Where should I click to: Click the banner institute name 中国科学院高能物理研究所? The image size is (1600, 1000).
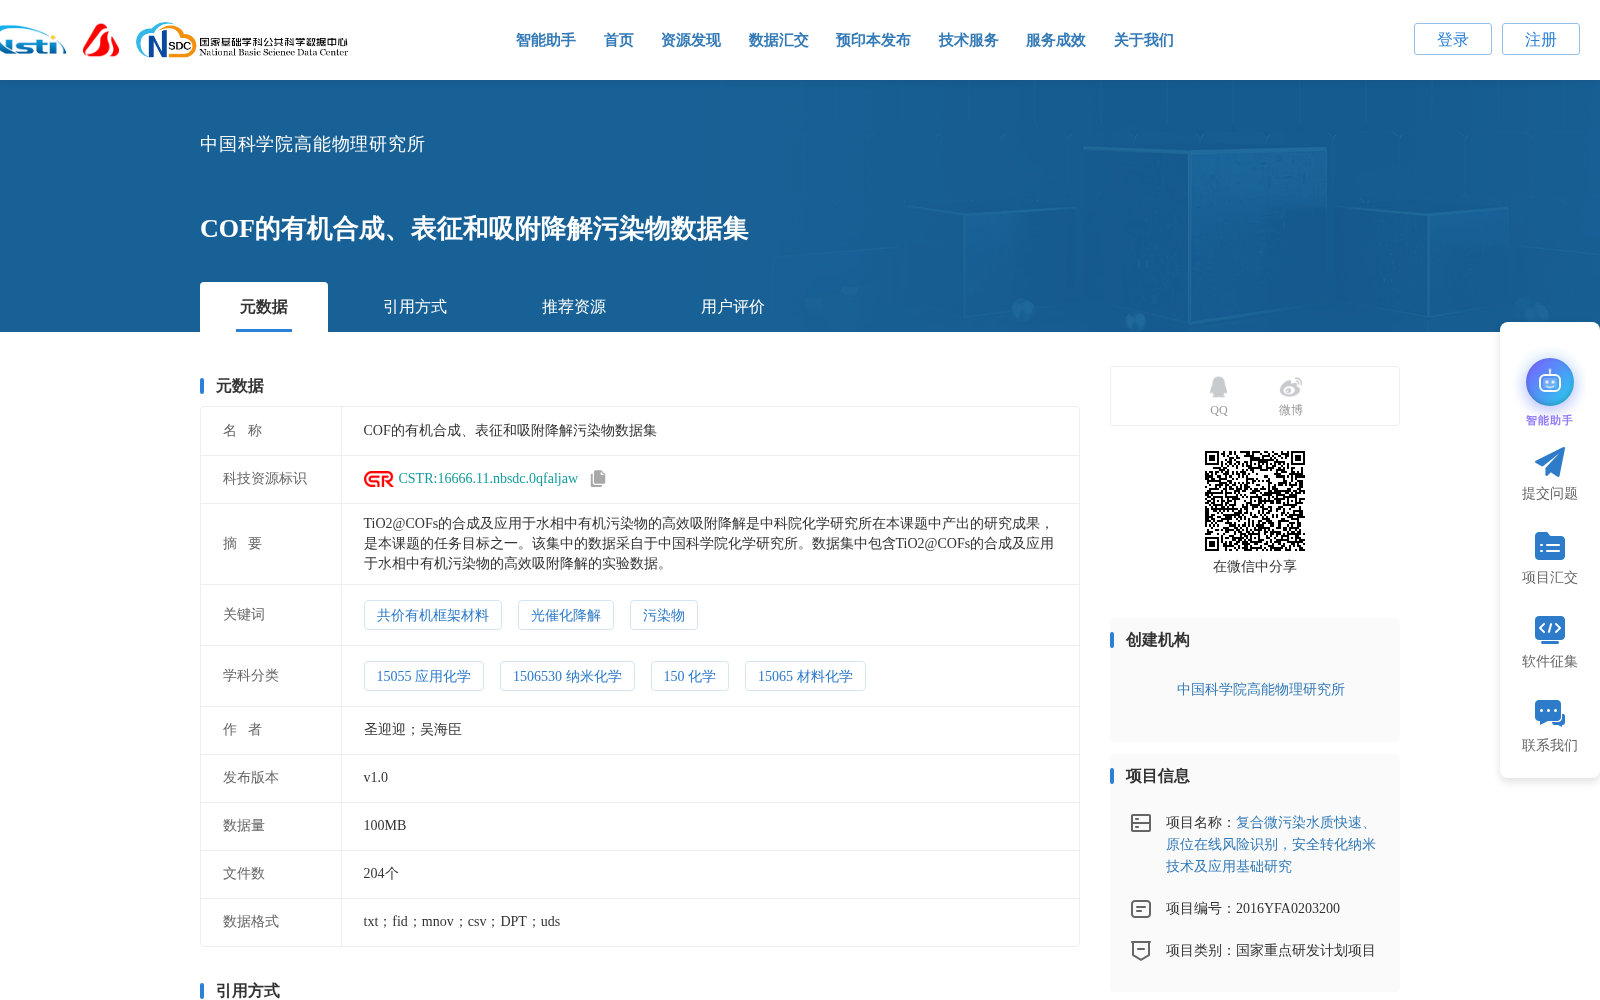click(x=312, y=144)
